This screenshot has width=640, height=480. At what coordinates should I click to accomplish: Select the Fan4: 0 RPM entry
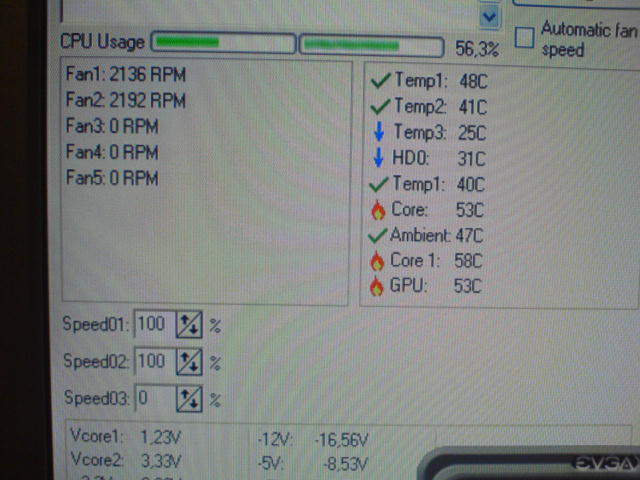click(112, 152)
